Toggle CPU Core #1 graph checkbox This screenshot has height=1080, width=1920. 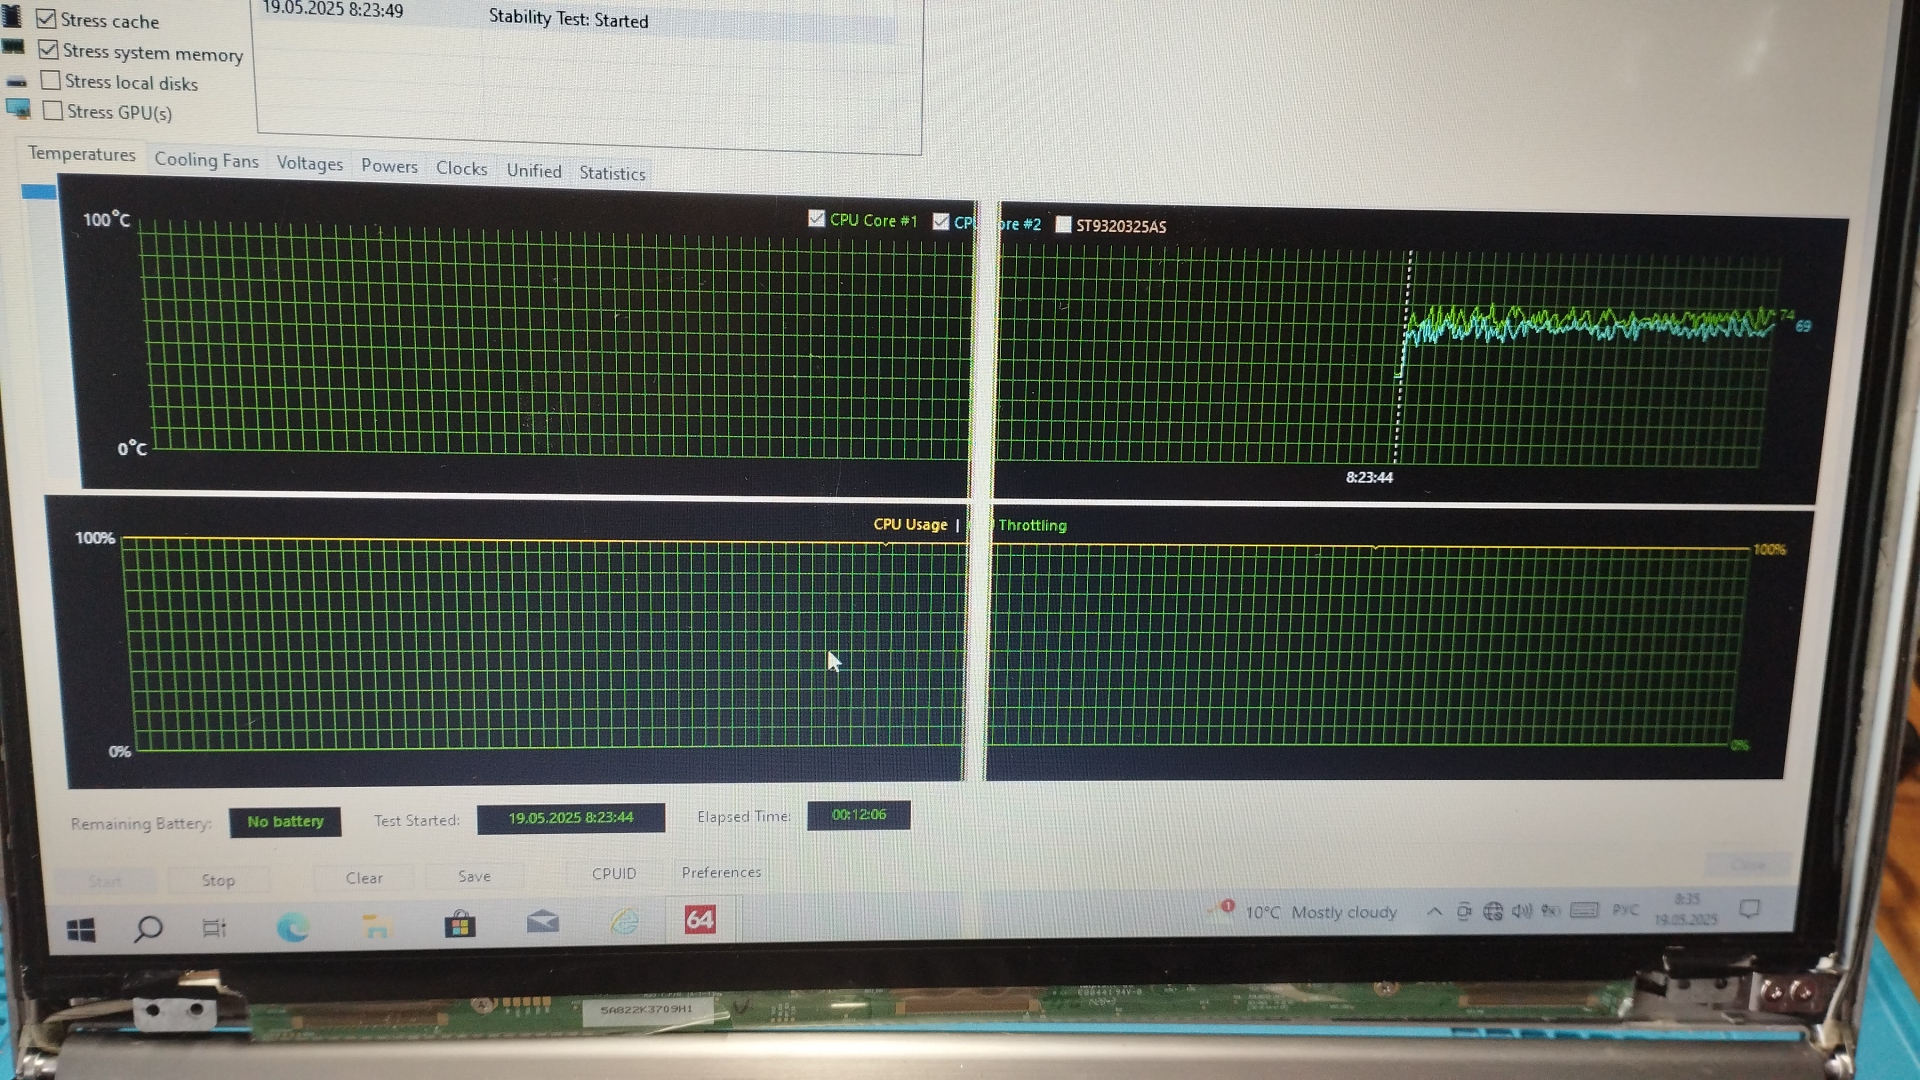point(816,219)
